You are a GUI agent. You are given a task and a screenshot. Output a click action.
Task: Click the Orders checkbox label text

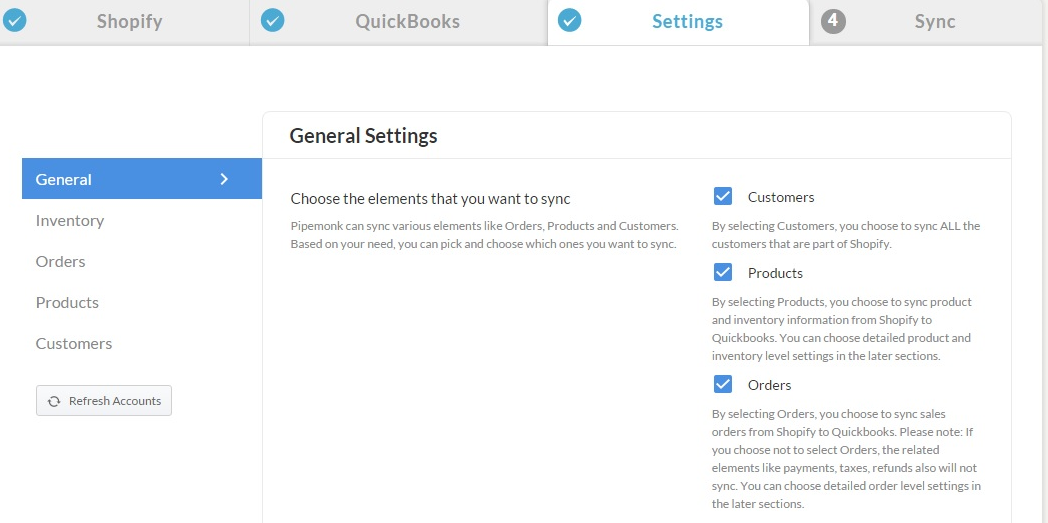point(769,385)
